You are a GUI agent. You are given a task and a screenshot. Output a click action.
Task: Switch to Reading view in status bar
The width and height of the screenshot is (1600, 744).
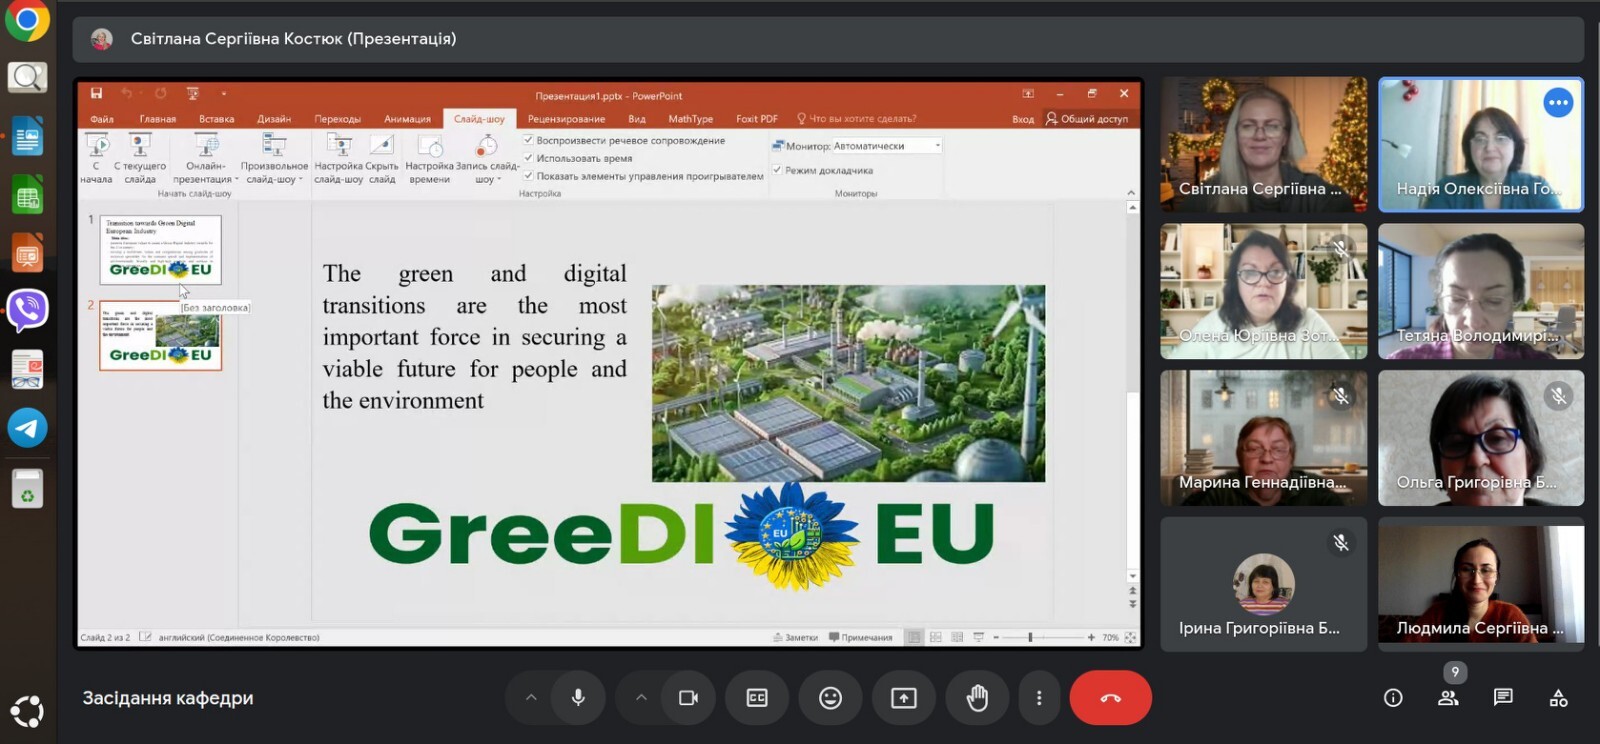(958, 637)
